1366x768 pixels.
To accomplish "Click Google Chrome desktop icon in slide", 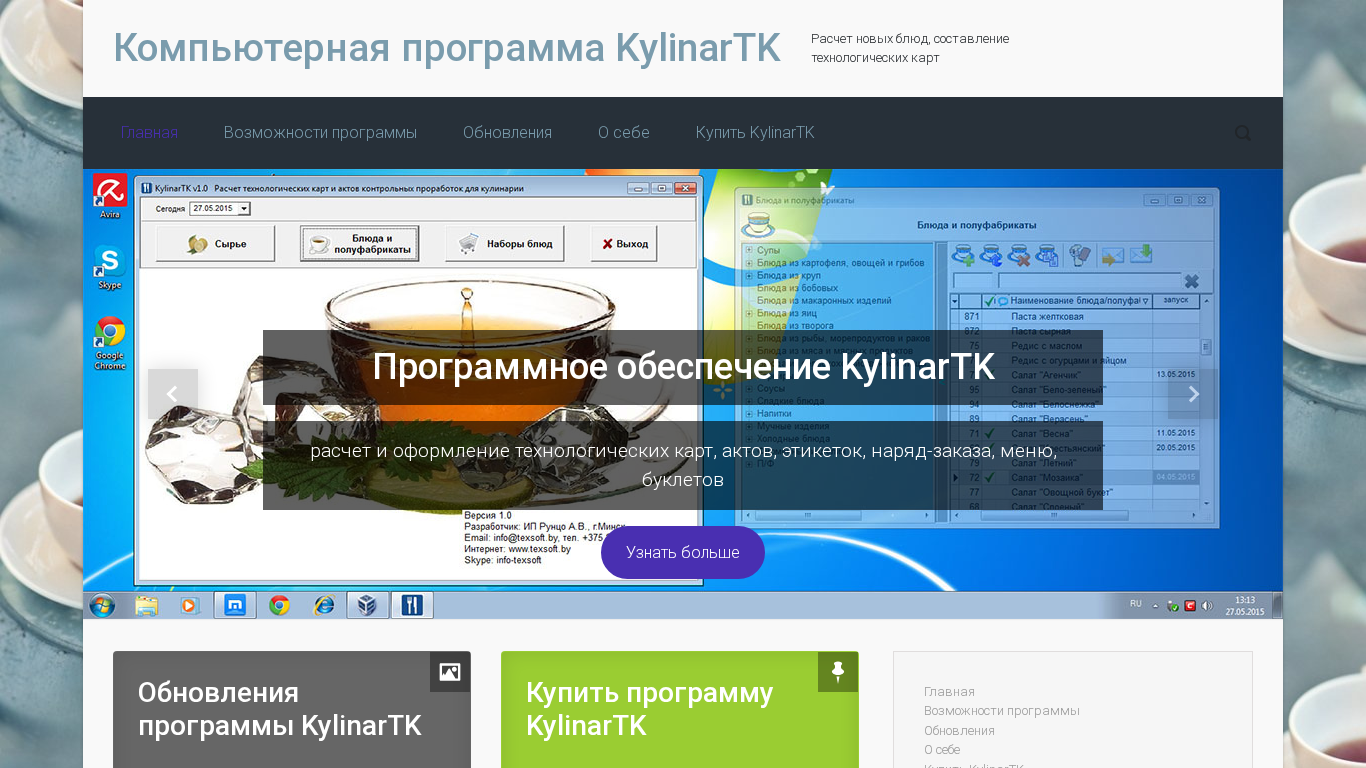I will click(110, 341).
